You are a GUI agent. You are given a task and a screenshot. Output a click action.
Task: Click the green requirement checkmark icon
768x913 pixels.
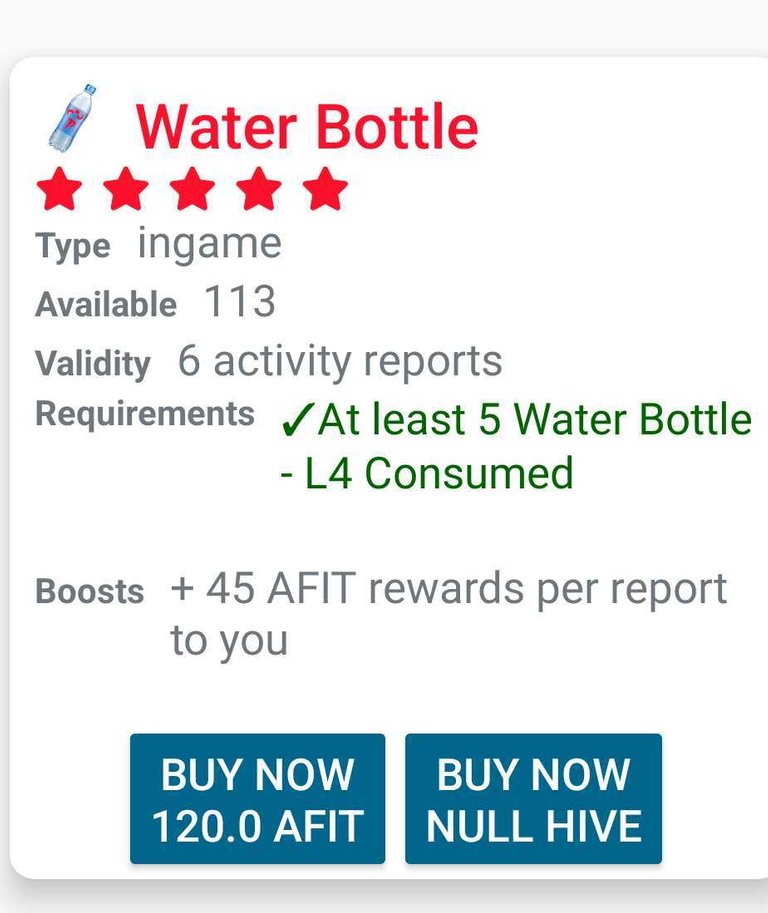point(298,420)
